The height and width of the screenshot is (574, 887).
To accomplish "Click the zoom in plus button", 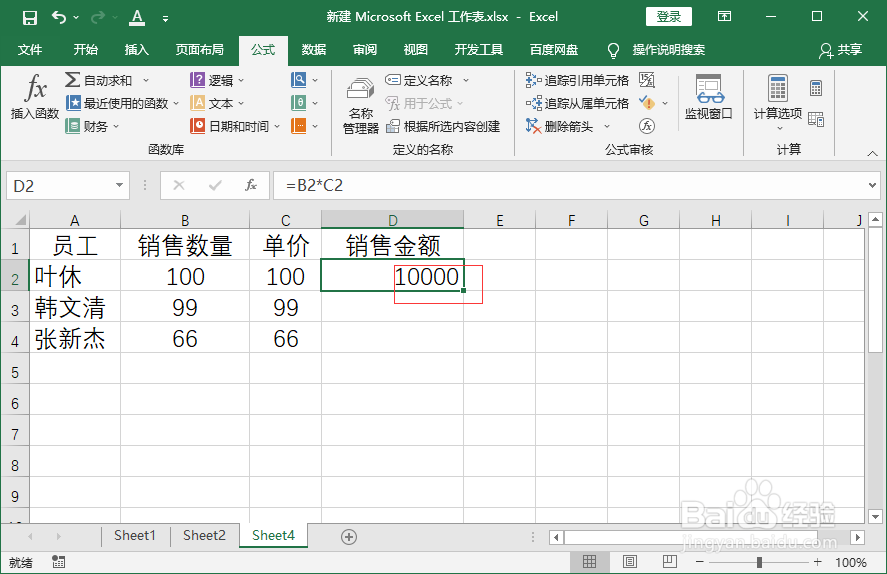I will pyautogui.click(x=817, y=562).
